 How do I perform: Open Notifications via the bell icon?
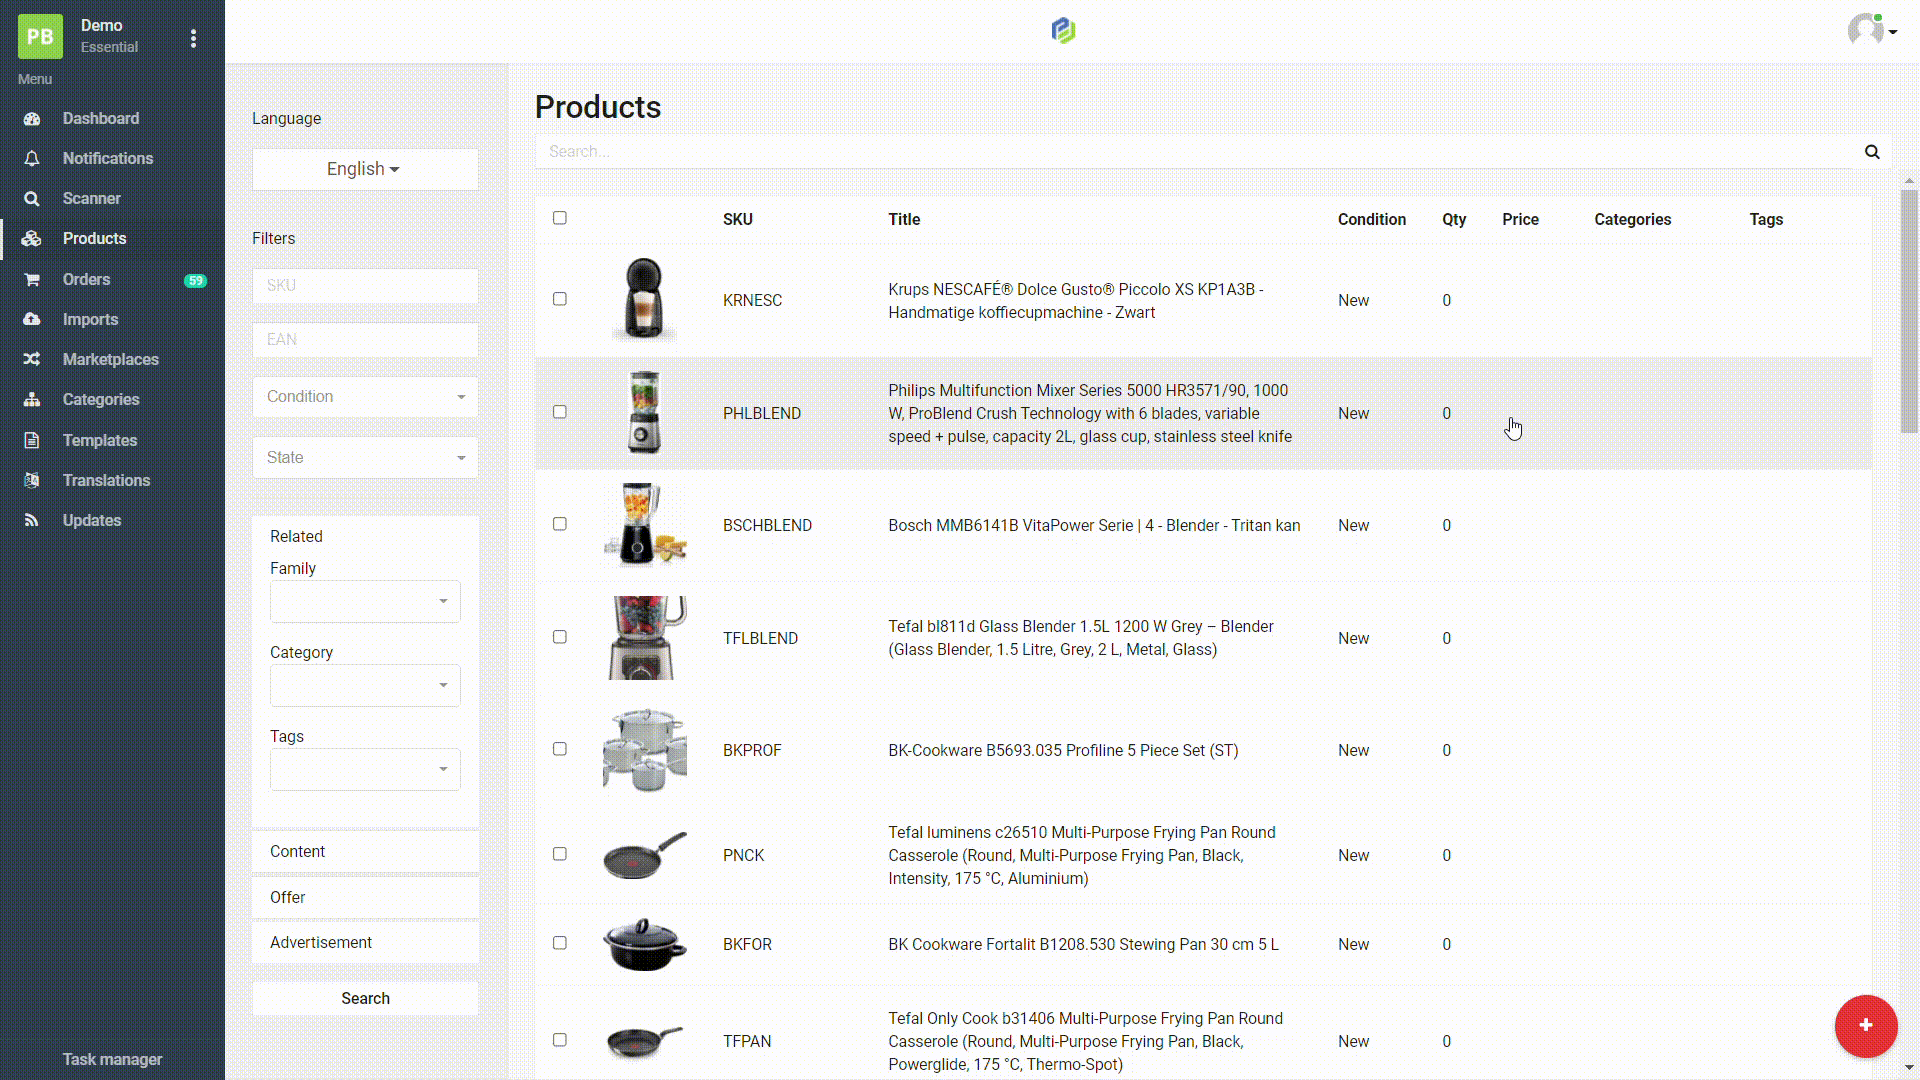pos(32,159)
